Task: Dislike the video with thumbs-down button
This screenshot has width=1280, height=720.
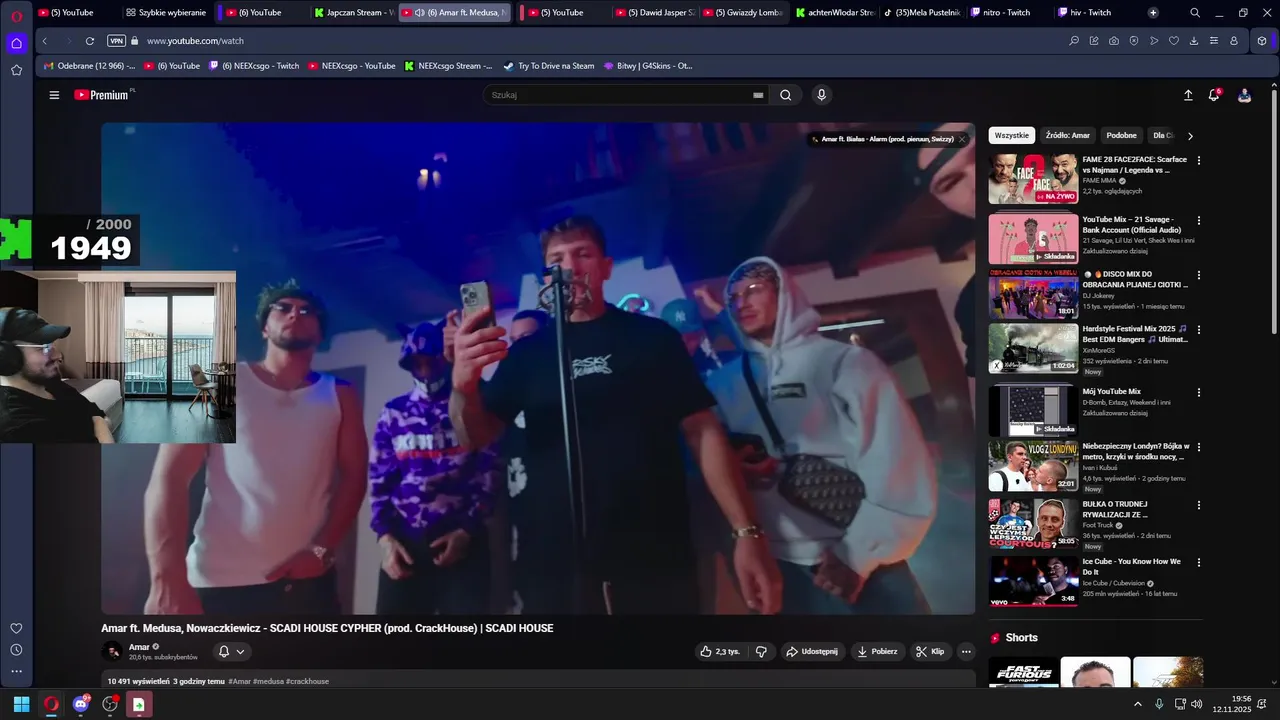Action: tap(761, 651)
